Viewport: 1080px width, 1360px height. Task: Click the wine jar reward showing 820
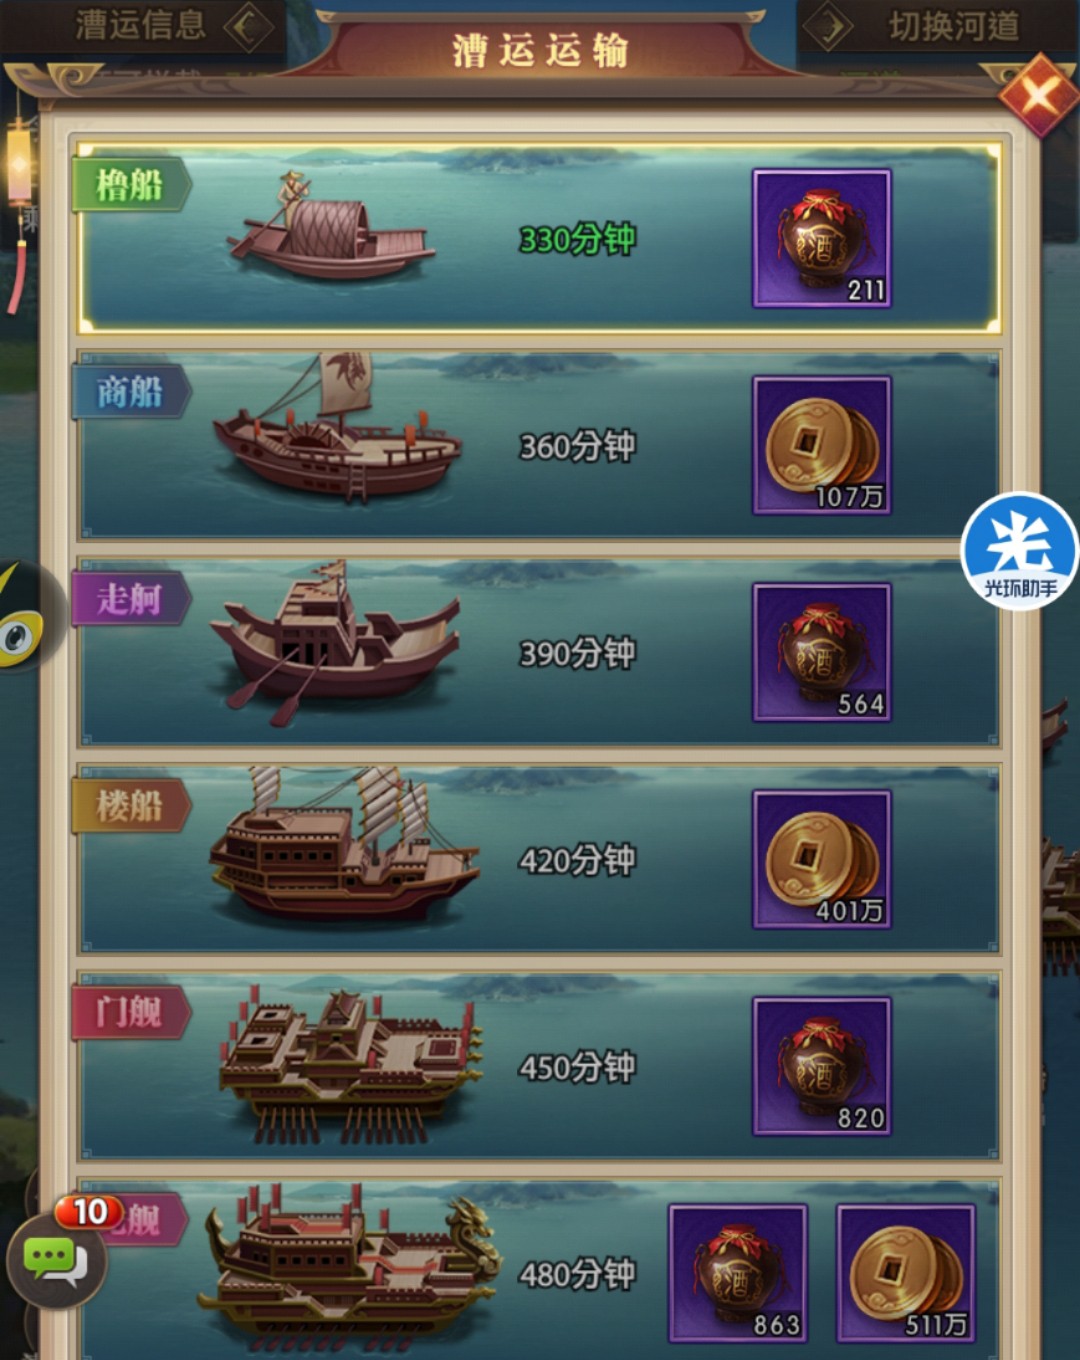click(822, 1066)
